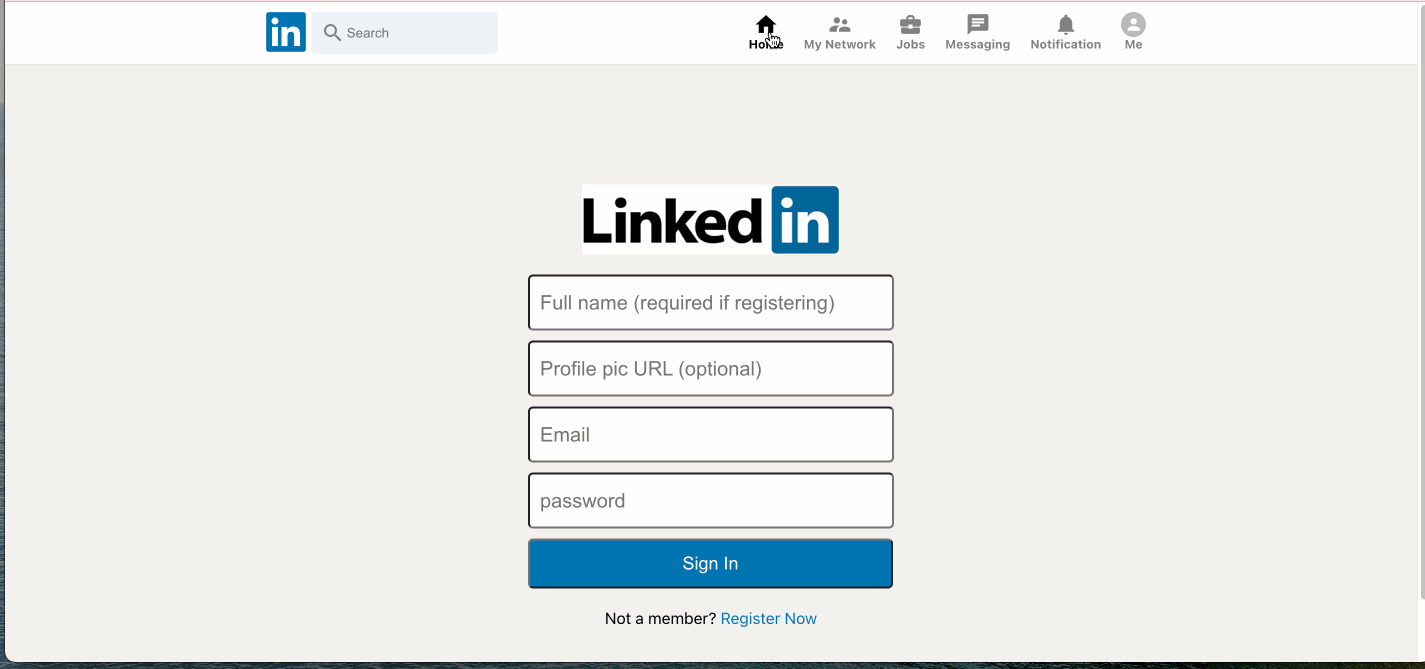Select the Notification nav label
Screen dimensions: 1425x669
[1066, 45]
